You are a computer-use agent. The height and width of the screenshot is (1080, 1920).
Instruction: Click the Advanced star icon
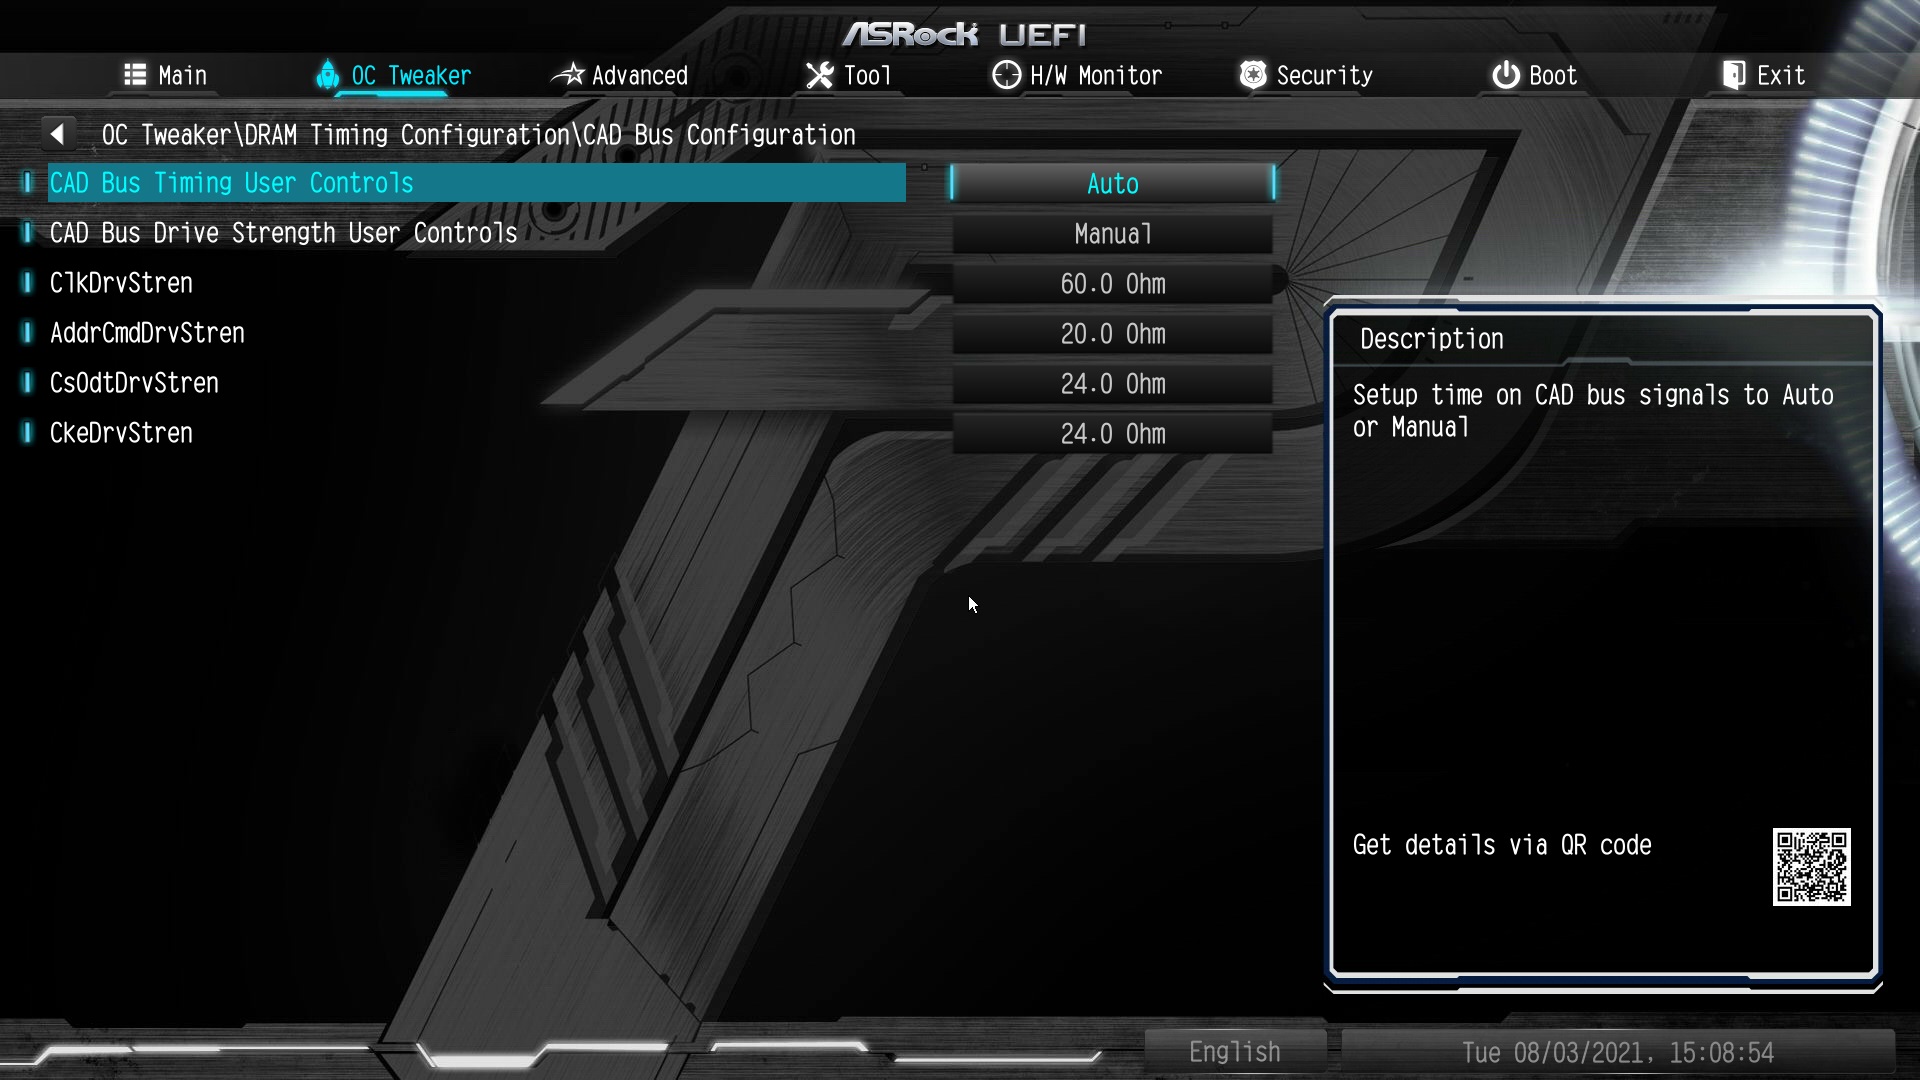tap(568, 75)
